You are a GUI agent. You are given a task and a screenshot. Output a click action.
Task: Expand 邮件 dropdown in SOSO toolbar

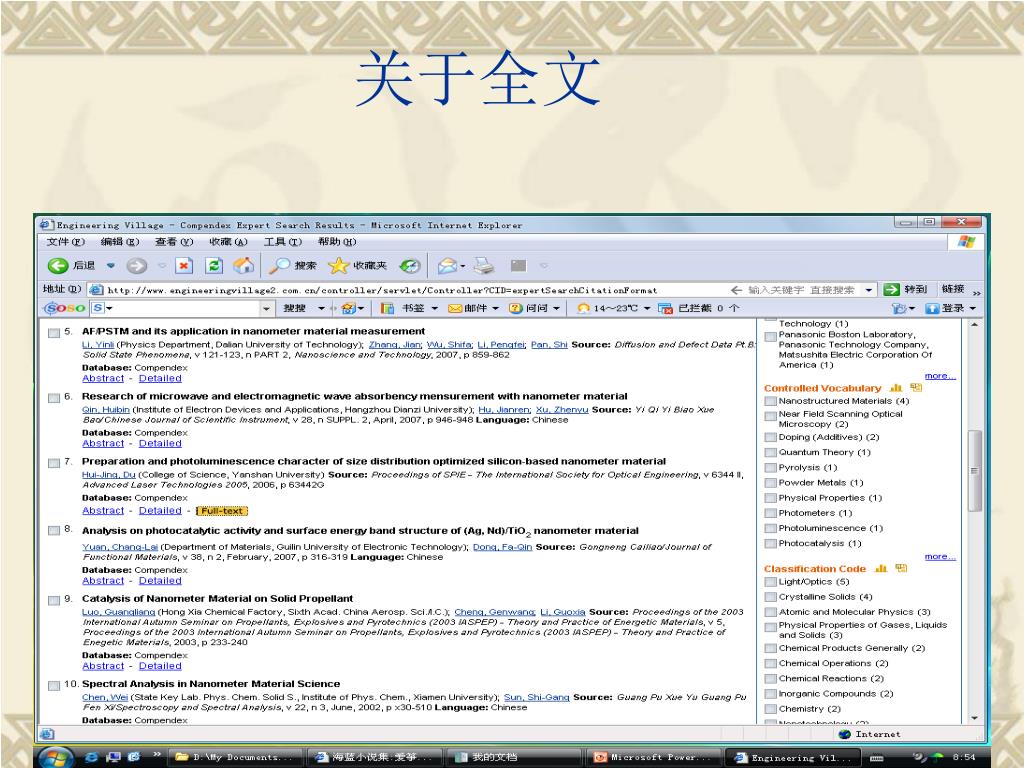click(x=495, y=308)
